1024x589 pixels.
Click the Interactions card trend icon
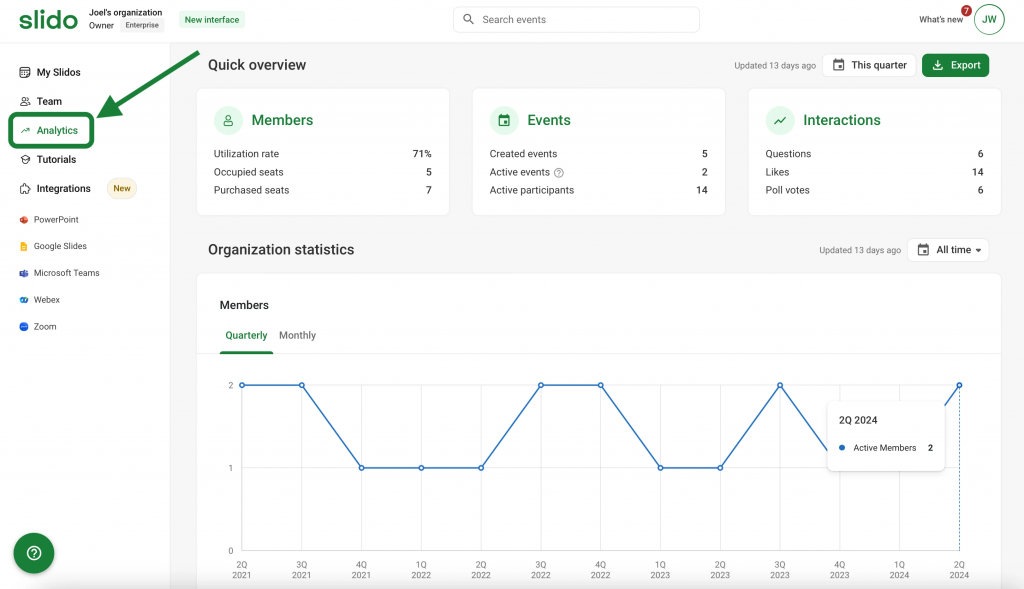[780, 120]
